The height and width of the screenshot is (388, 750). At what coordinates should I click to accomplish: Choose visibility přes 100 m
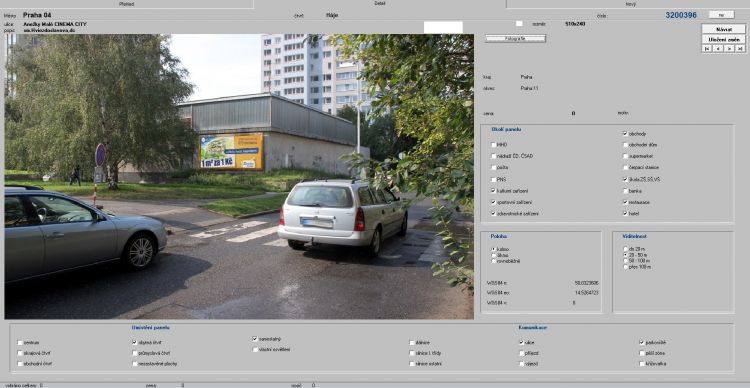625,267
